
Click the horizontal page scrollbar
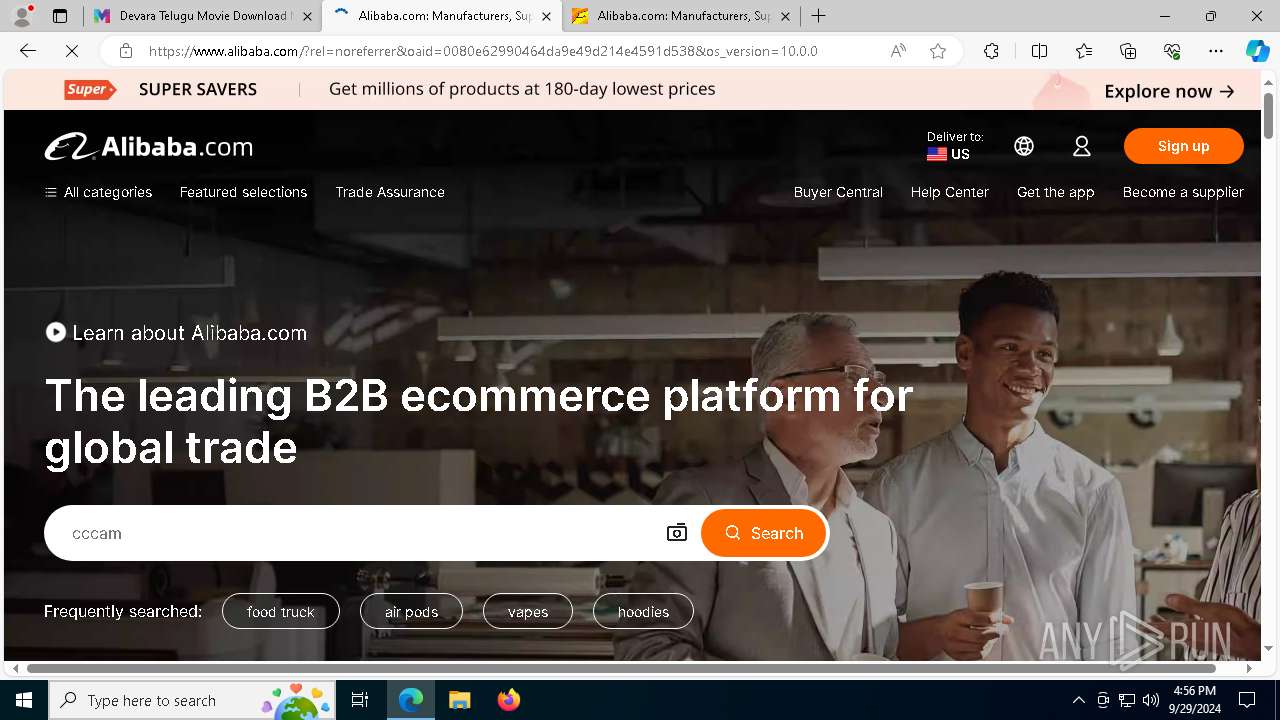click(x=621, y=668)
